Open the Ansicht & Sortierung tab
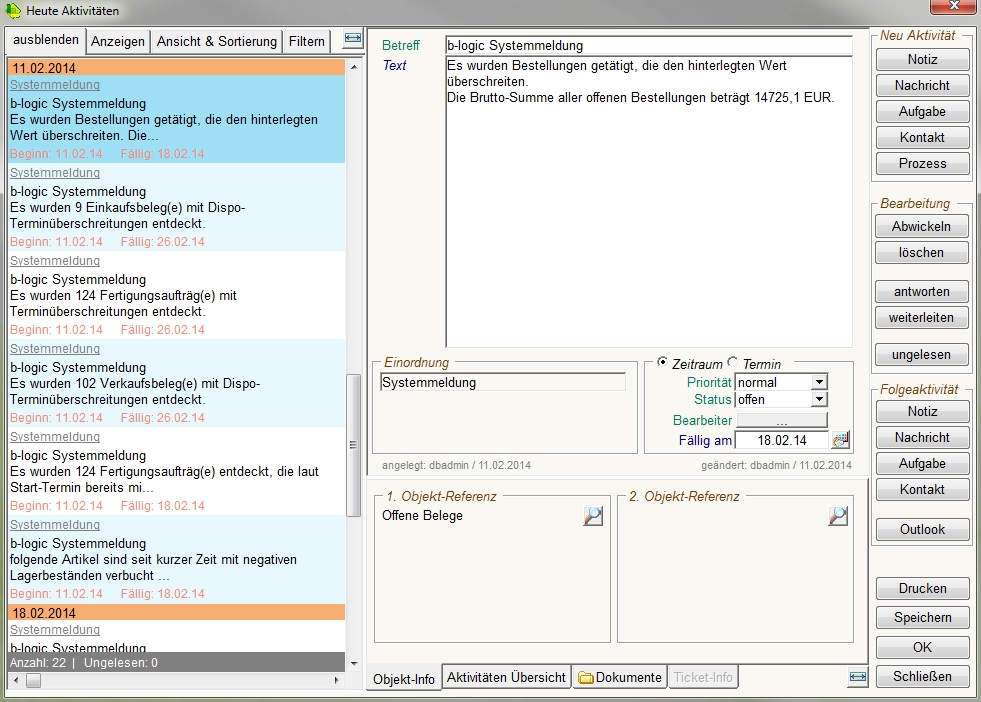 pos(217,41)
